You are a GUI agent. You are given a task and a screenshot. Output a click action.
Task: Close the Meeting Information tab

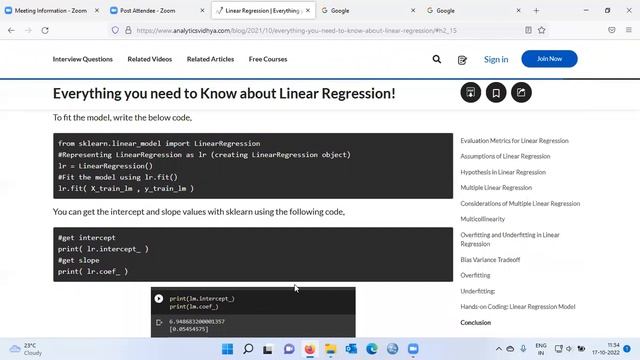97,11
